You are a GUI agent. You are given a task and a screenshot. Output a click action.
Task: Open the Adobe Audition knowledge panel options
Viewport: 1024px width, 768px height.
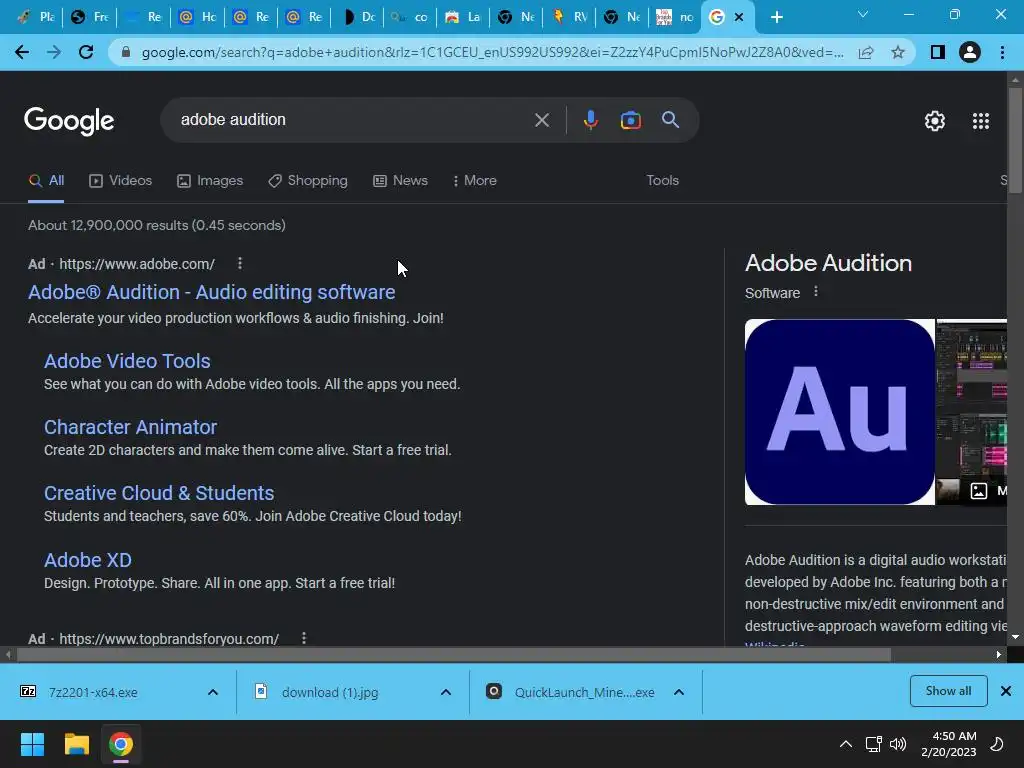point(816,292)
